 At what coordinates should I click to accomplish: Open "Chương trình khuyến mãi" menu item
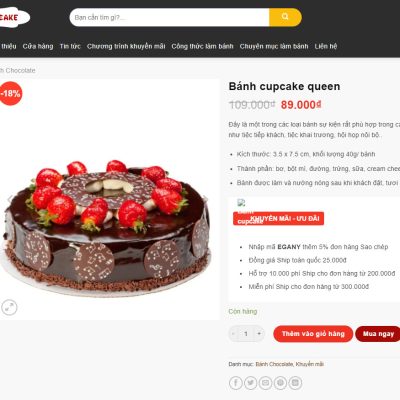pyautogui.click(x=126, y=46)
